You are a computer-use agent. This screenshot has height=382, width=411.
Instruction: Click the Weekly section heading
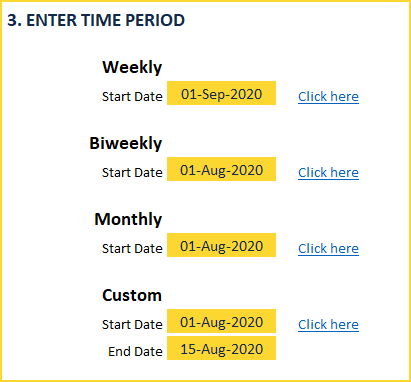coord(132,68)
